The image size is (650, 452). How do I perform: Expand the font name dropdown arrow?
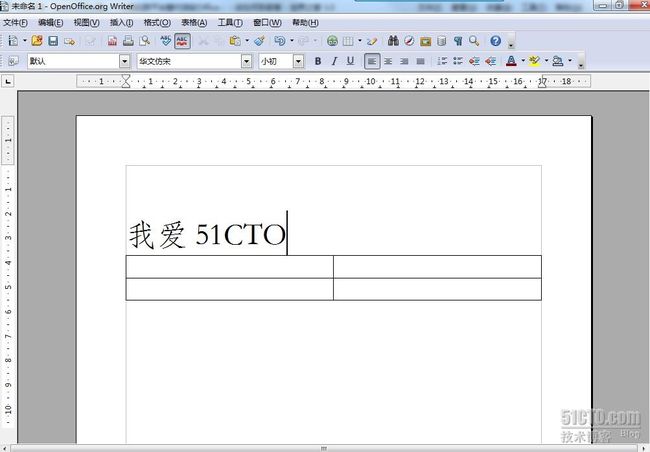point(247,61)
